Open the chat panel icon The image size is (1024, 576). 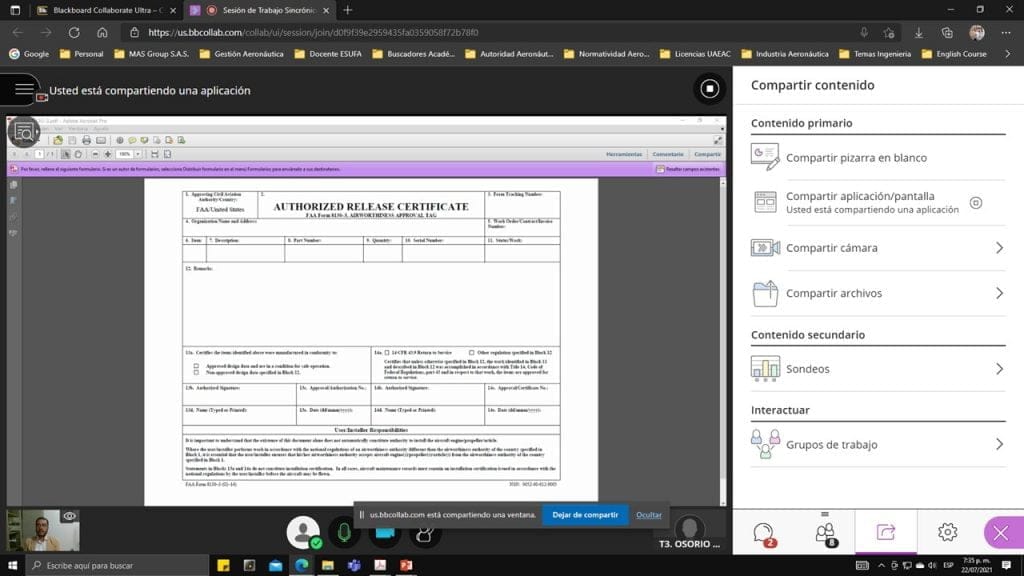click(764, 533)
